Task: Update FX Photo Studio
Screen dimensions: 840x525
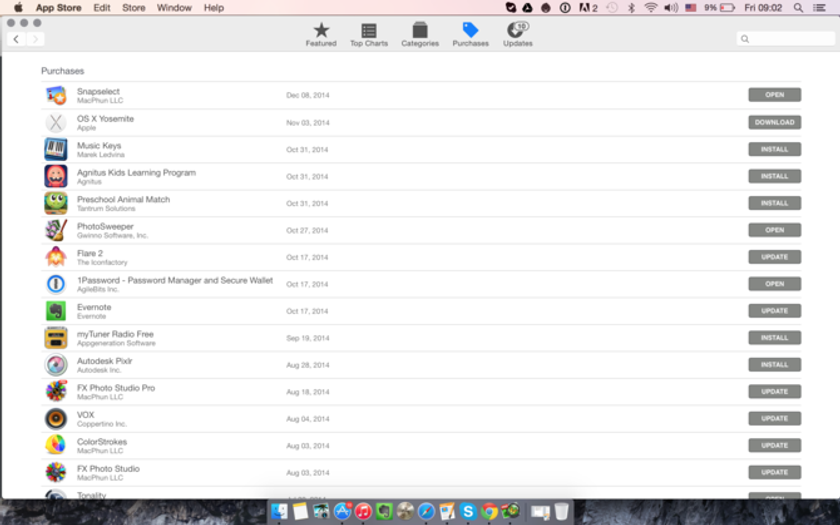Action: coord(774,472)
